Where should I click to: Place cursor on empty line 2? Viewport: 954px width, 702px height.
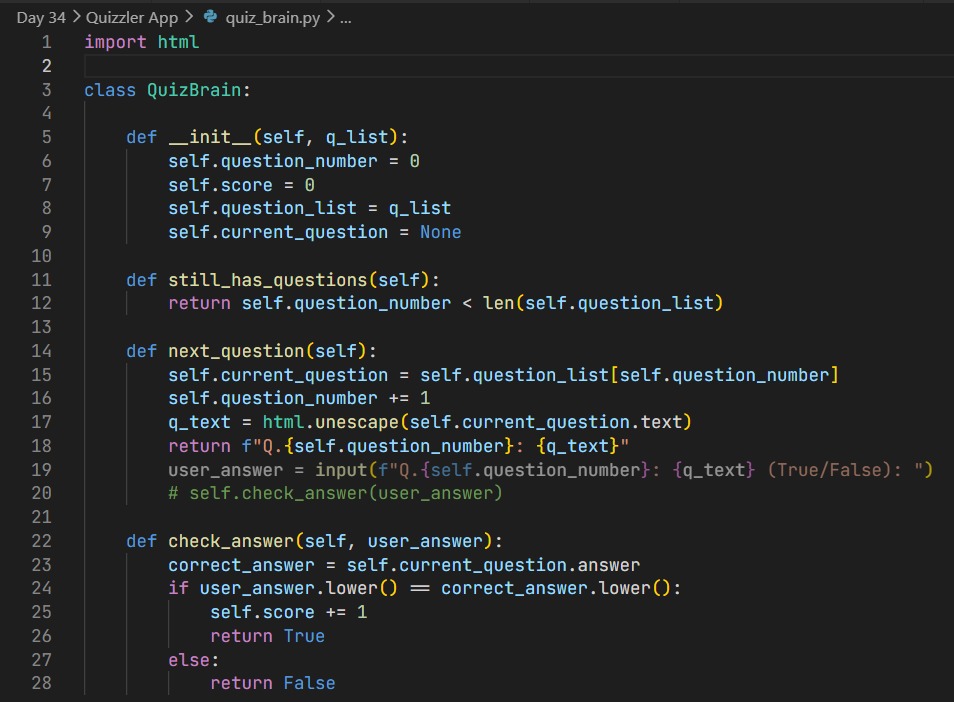100,66
